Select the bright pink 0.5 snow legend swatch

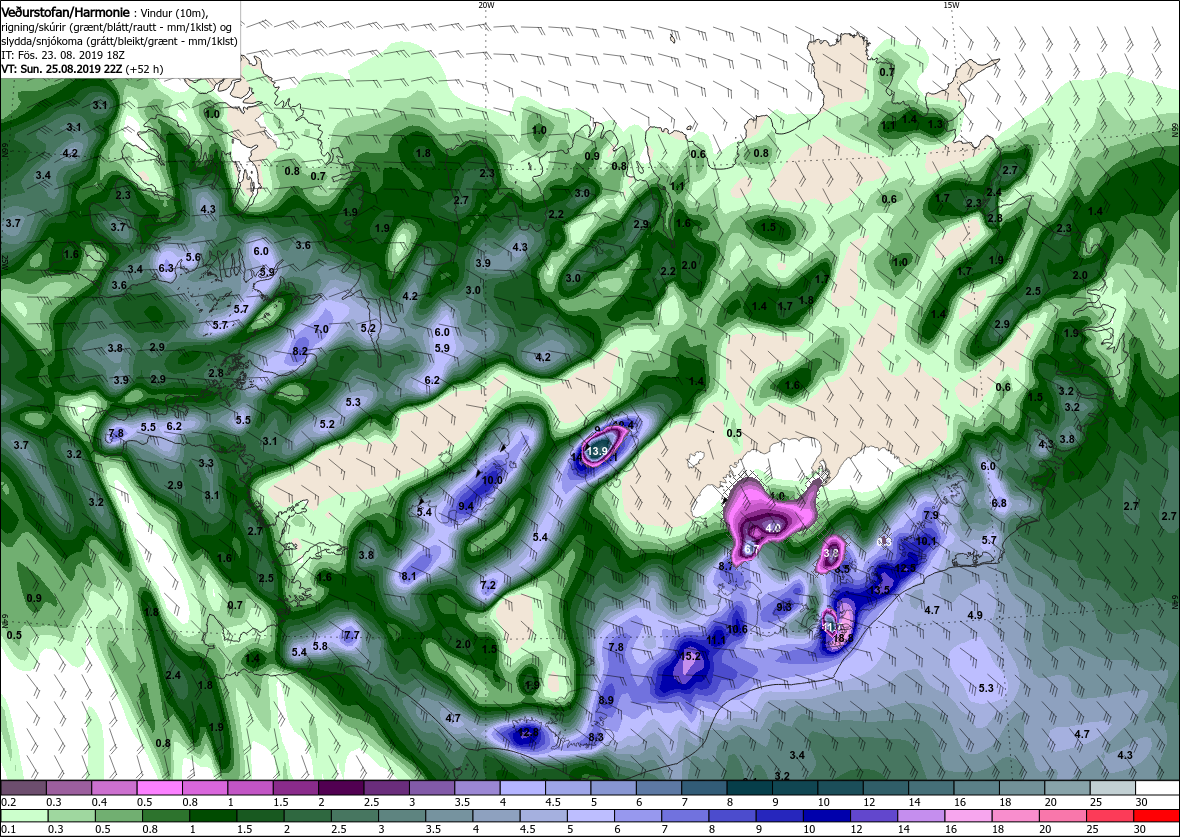click(159, 788)
